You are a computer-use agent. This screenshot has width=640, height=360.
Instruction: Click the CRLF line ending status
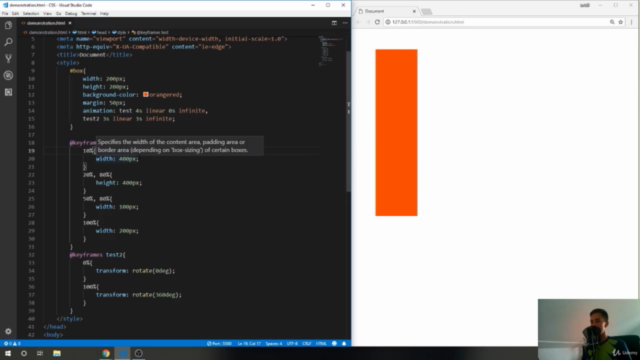pyautogui.click(x=307, y=344)
